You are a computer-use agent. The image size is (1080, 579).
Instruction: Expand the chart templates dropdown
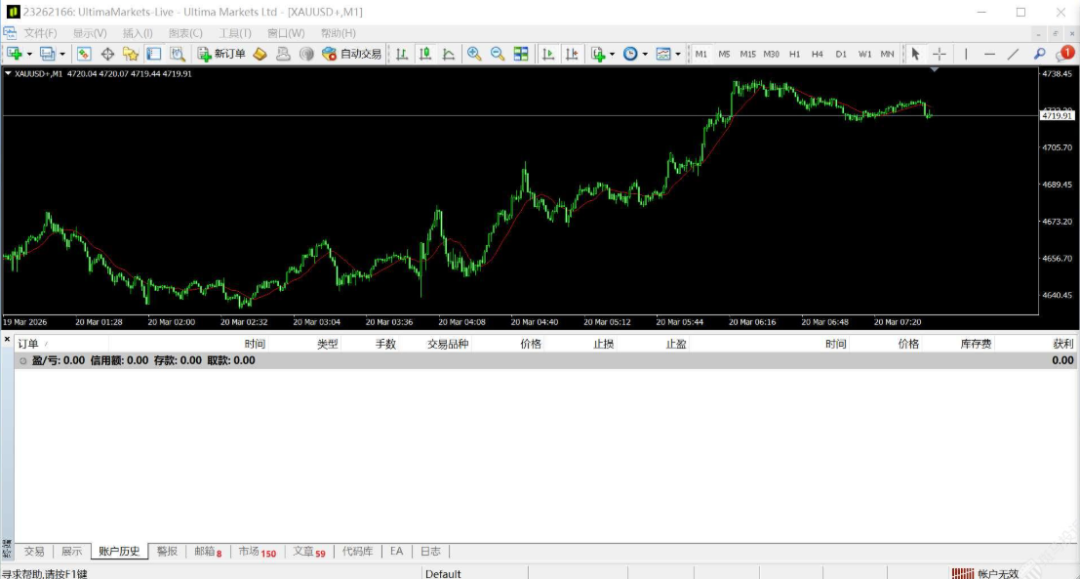(678, 54)
